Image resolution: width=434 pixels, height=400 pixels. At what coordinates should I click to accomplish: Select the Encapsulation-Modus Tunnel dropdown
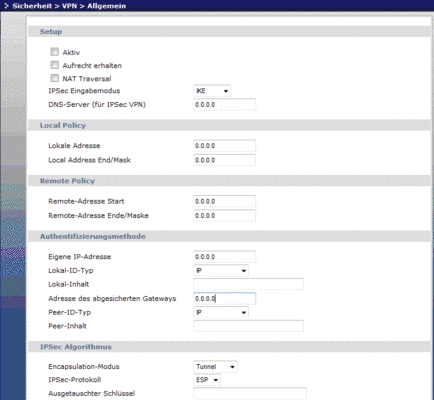point(215,367)
